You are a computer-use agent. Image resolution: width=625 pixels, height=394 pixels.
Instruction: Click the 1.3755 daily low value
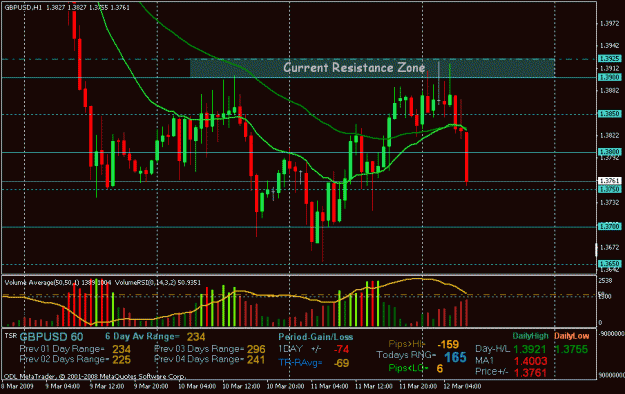tap(571, 350)
